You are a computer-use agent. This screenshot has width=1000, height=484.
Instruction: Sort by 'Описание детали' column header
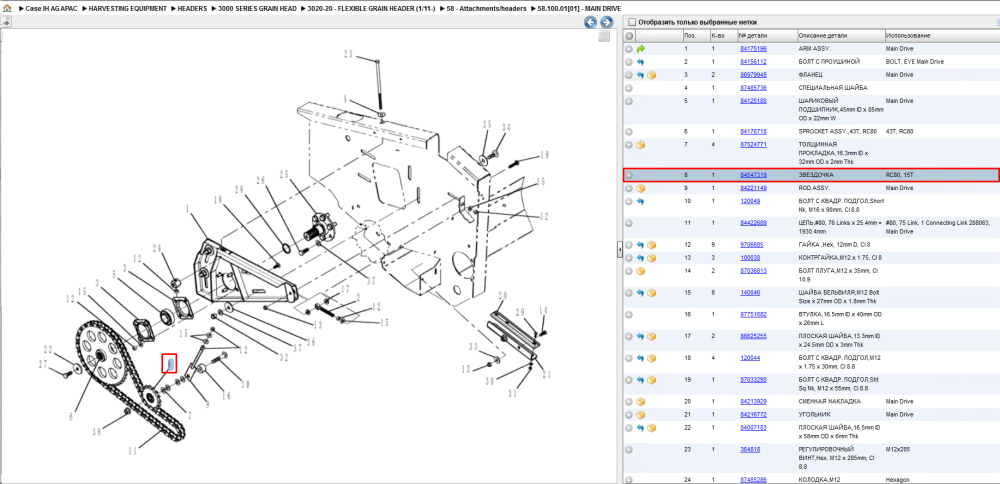840,36
